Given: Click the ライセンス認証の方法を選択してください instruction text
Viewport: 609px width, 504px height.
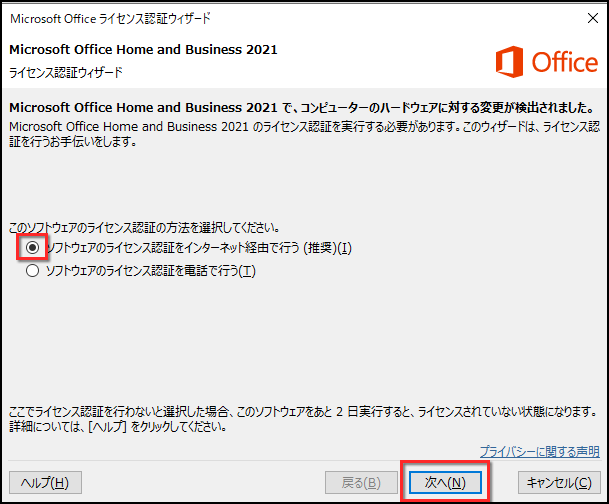Looking at the screenshot, I should click(143, 227).
